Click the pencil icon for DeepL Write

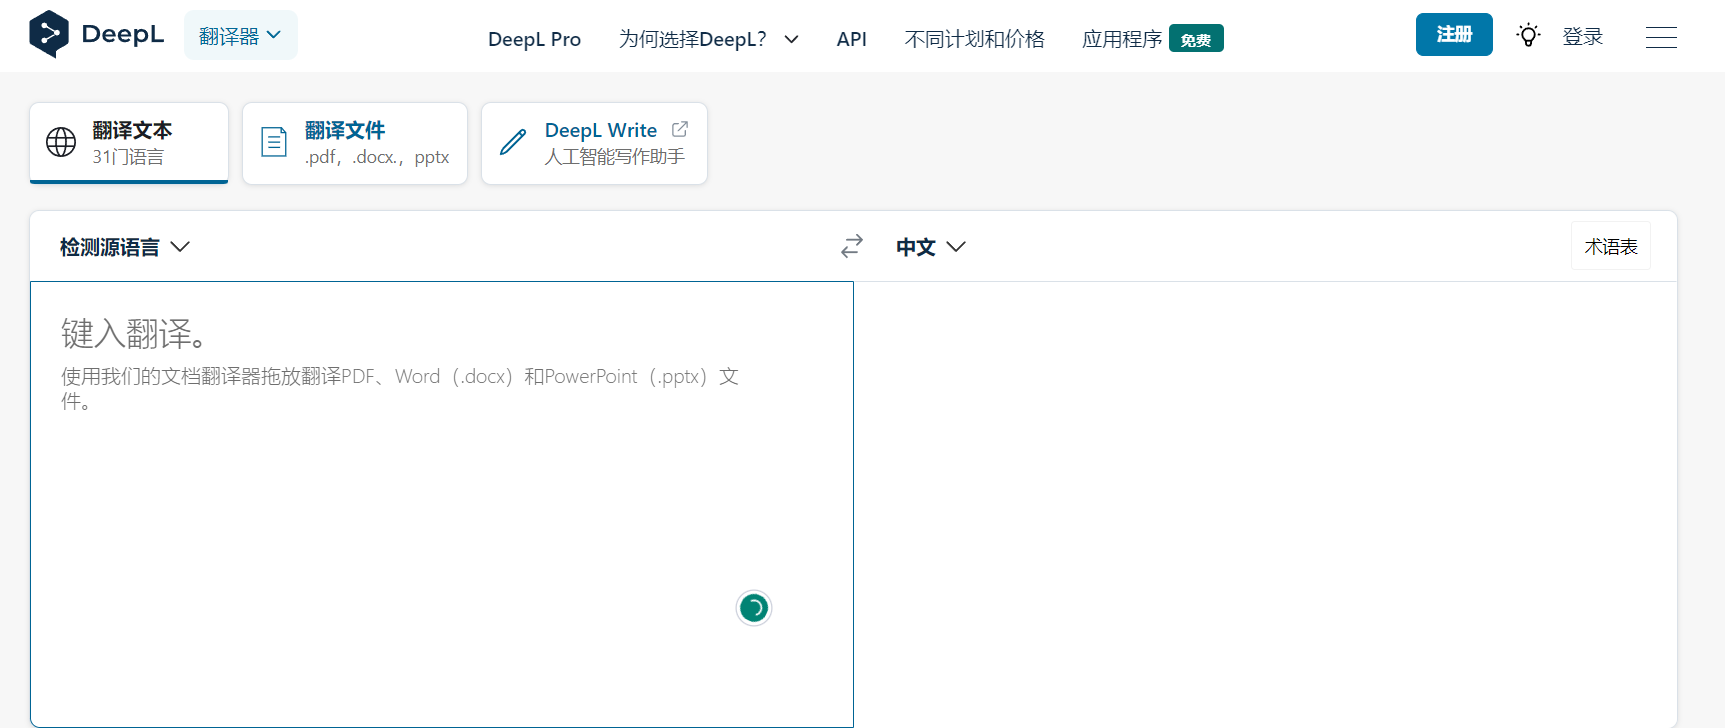pos(513,142)
